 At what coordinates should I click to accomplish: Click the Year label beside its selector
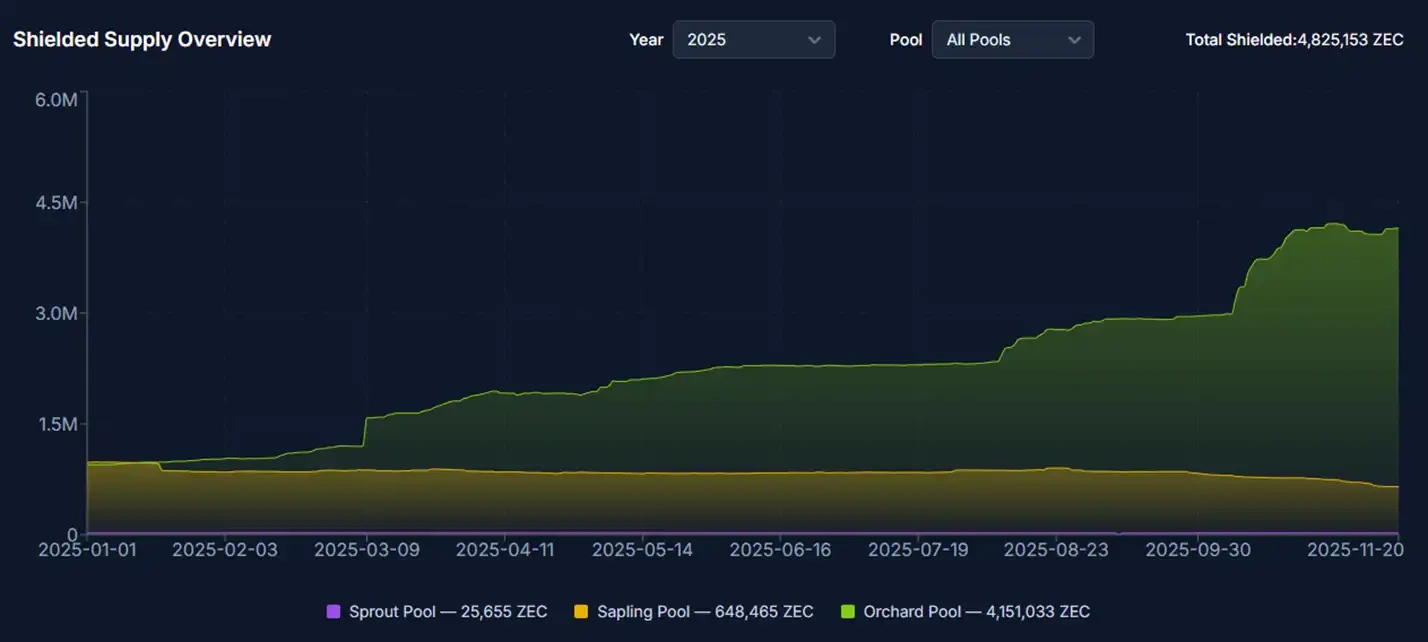tap(646, 39)
